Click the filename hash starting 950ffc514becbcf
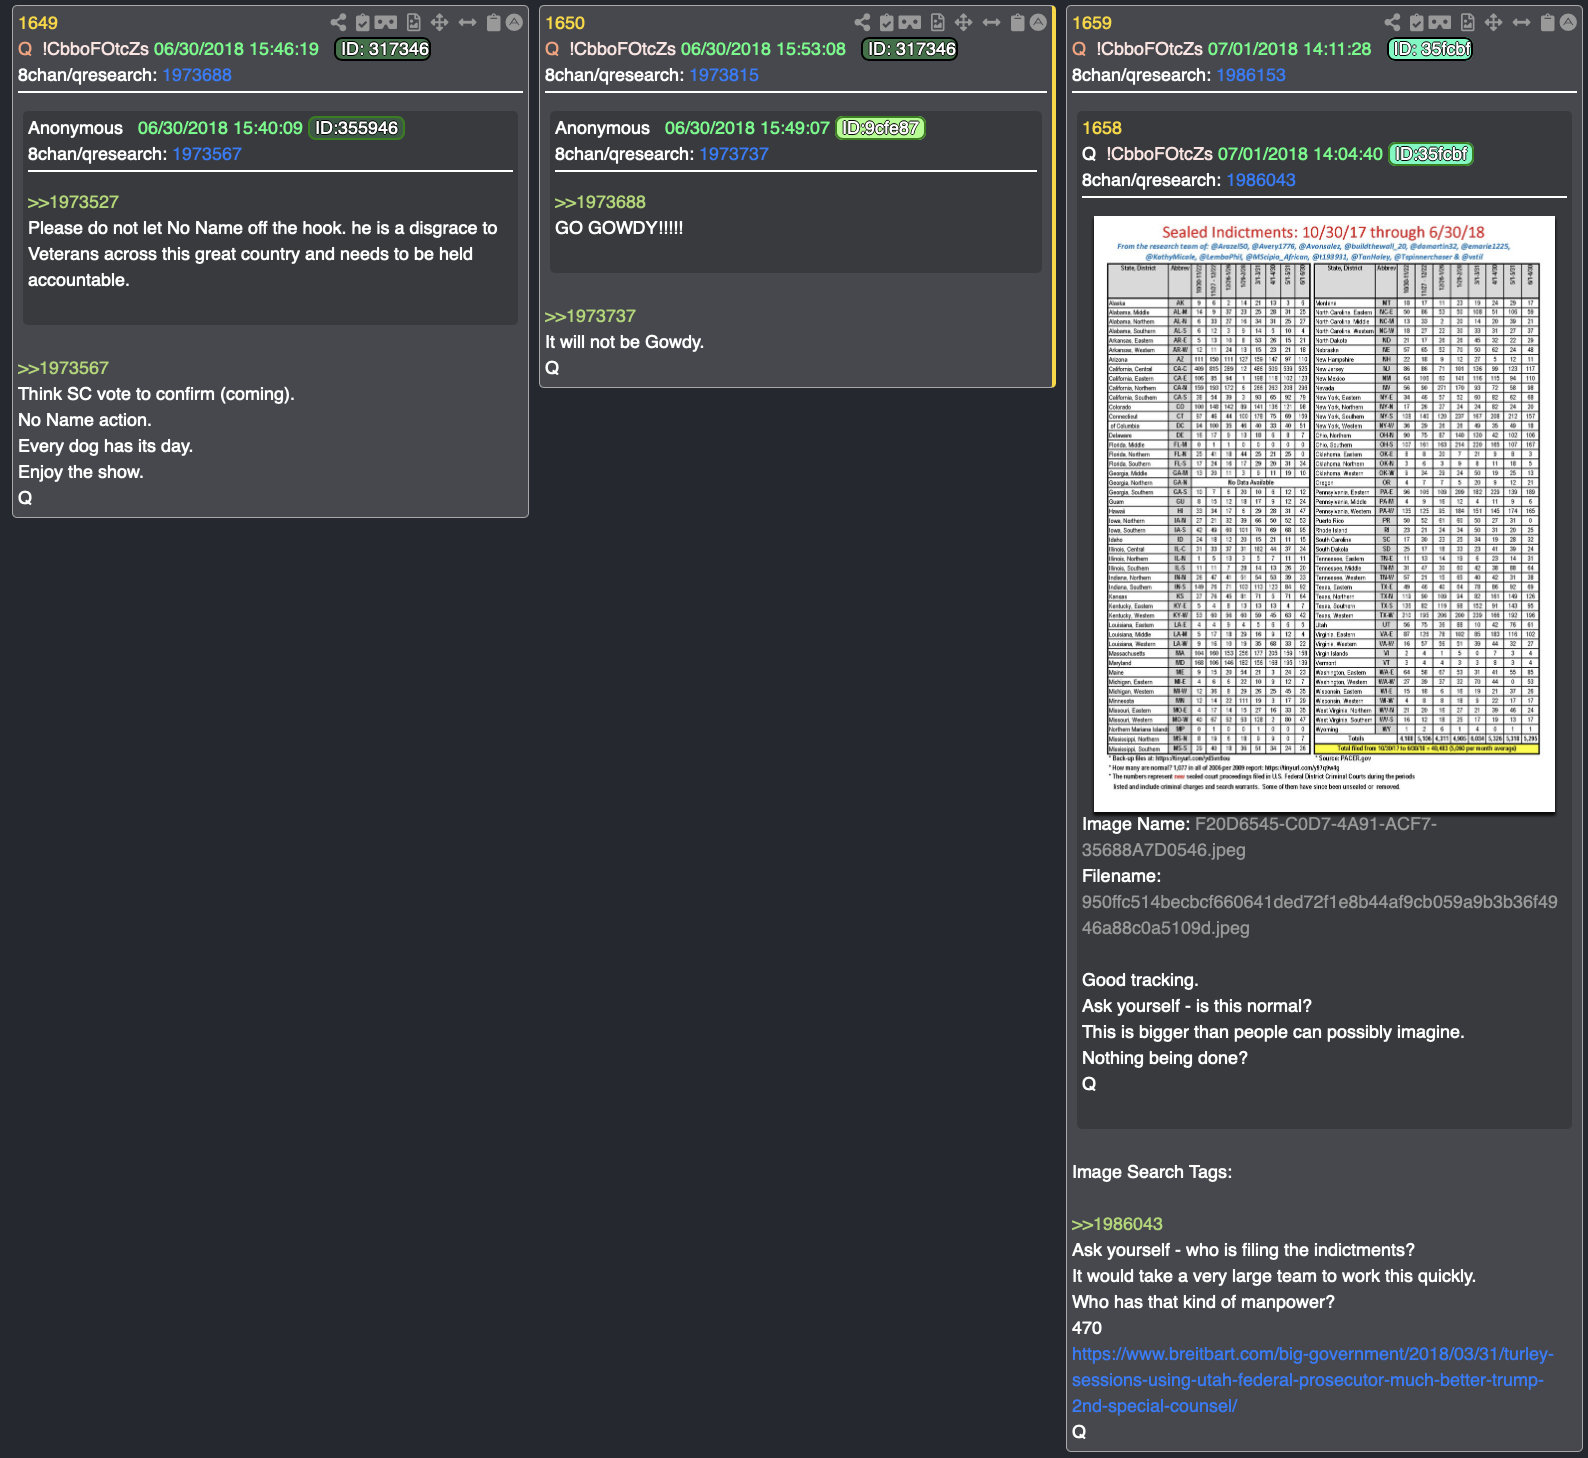 pos(1320,915)
